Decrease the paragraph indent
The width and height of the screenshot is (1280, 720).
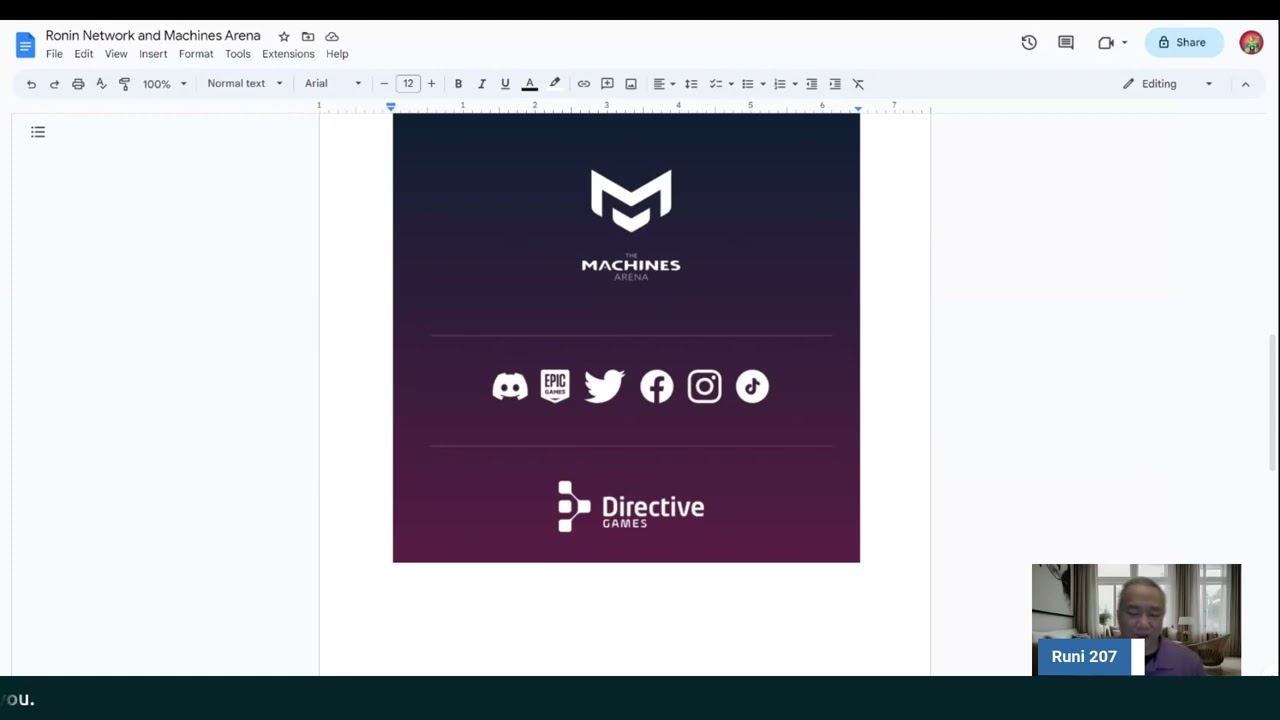point(811,84)
